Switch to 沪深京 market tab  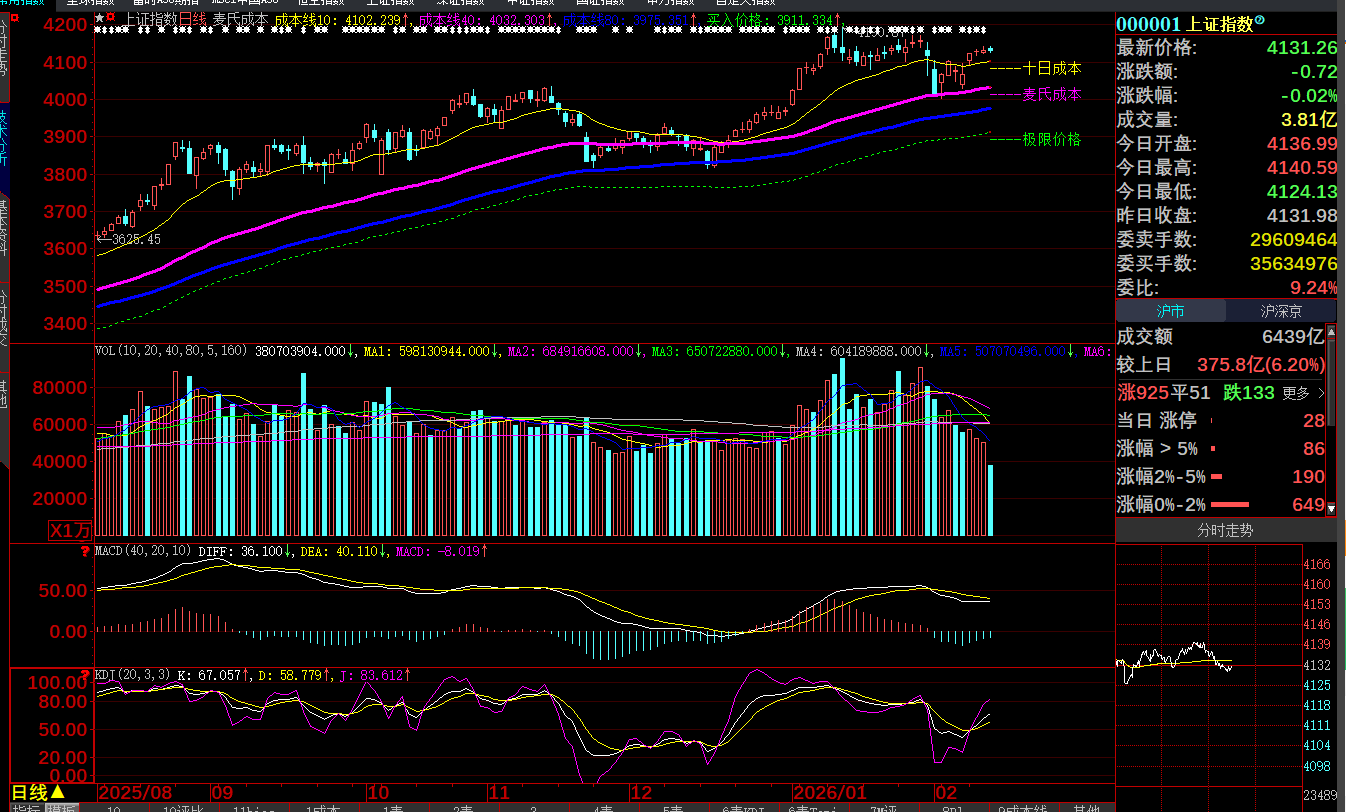click(1281, 312)
